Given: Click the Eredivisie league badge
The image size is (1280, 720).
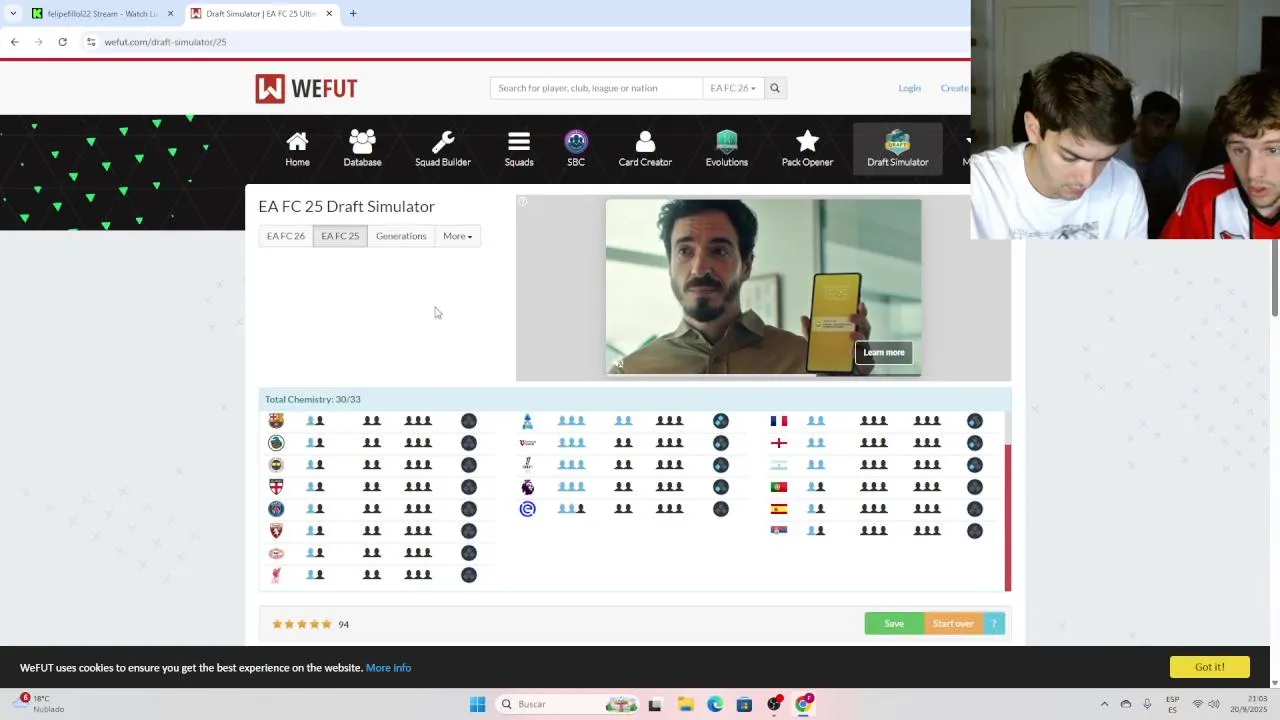Looking at the screenshot, I should [527, 509].
